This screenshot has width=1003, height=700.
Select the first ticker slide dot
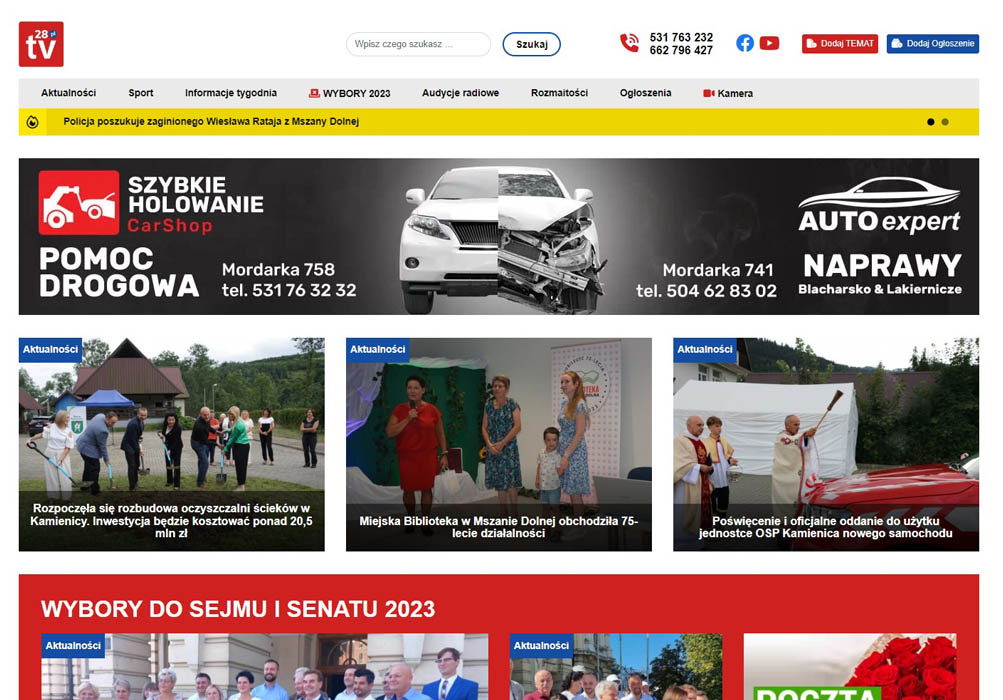click(x=931, y=122)
